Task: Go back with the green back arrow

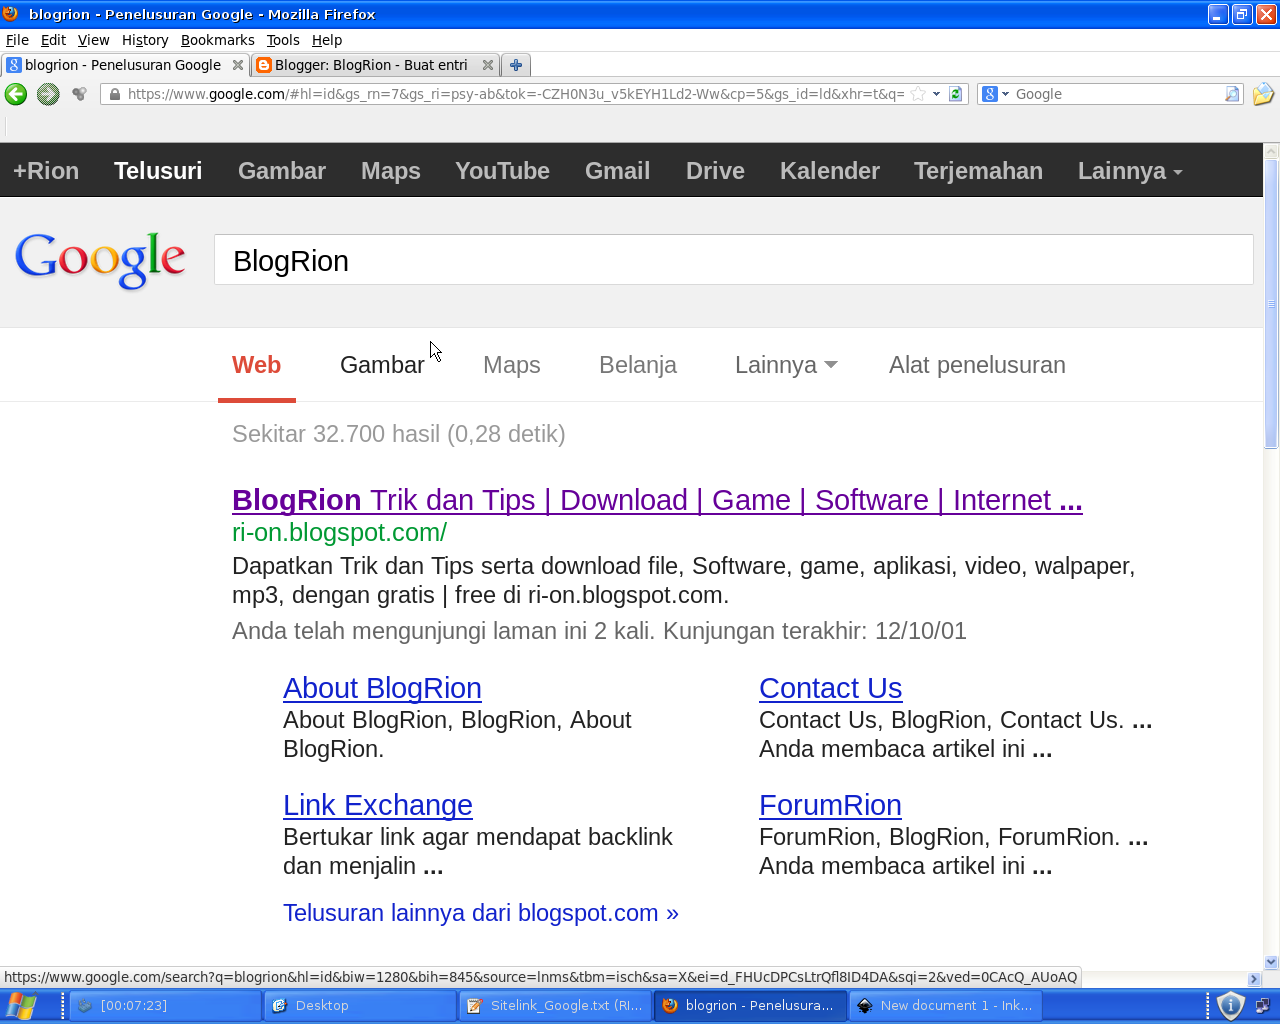Action: pos(16,94)
